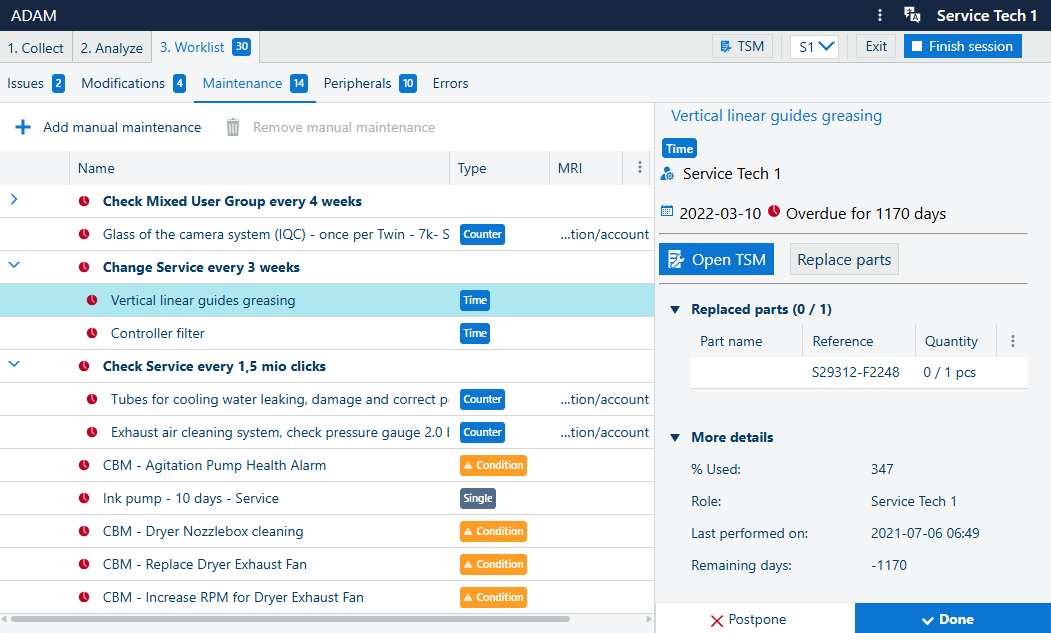
Task: Open column options menu beside MRI header
Action: 639,168
